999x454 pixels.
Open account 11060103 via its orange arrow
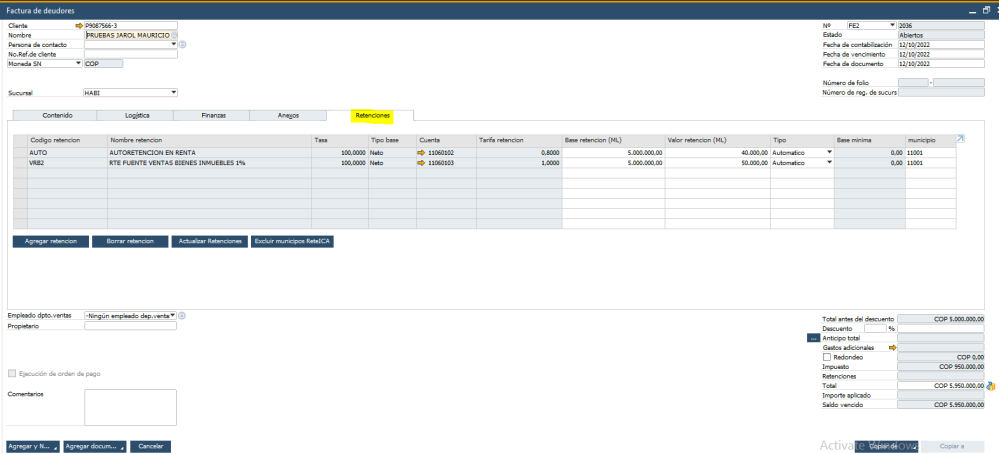pos(421,162)
